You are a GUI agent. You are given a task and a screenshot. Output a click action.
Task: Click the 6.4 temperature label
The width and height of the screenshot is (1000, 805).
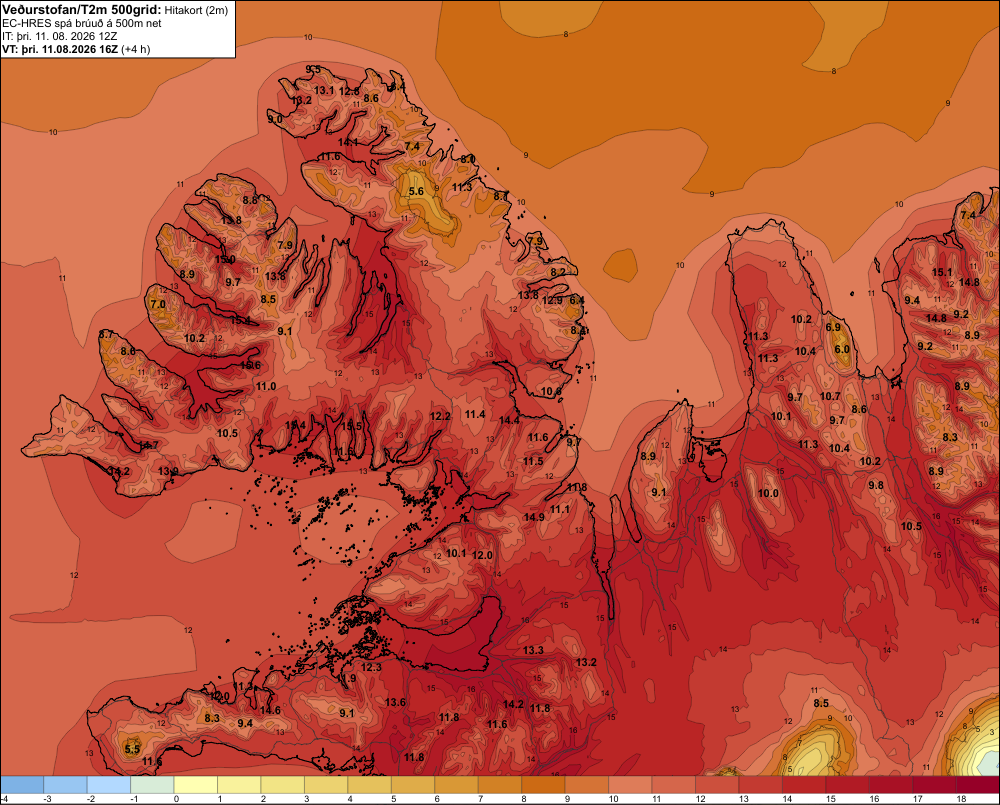[x=577, y=300]
